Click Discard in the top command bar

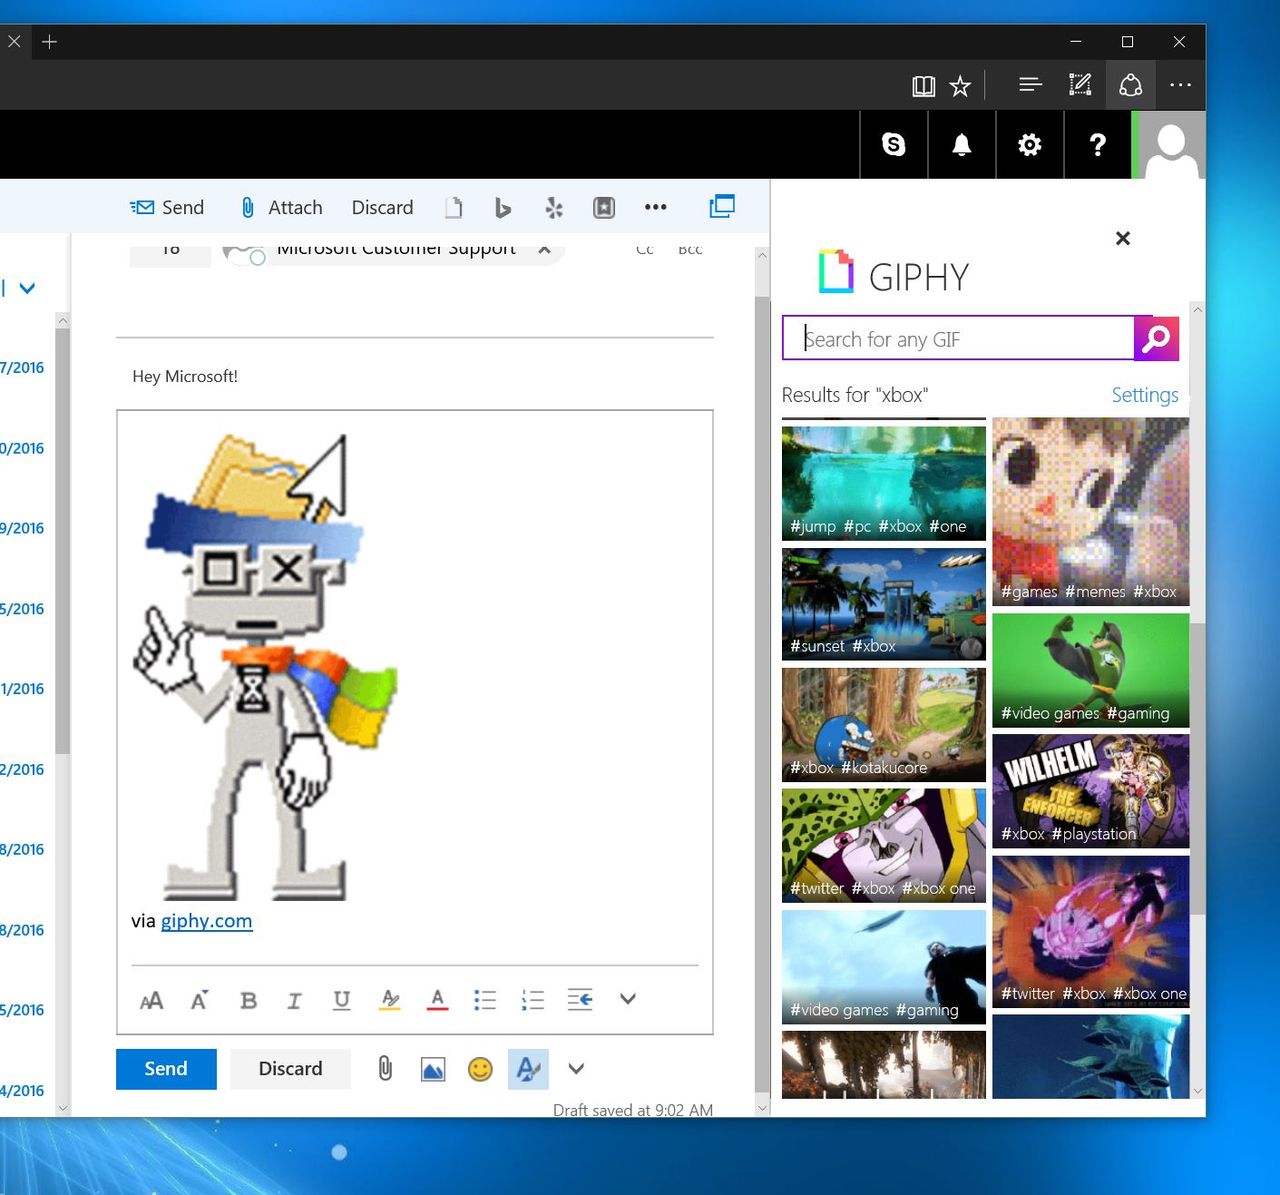382,207
